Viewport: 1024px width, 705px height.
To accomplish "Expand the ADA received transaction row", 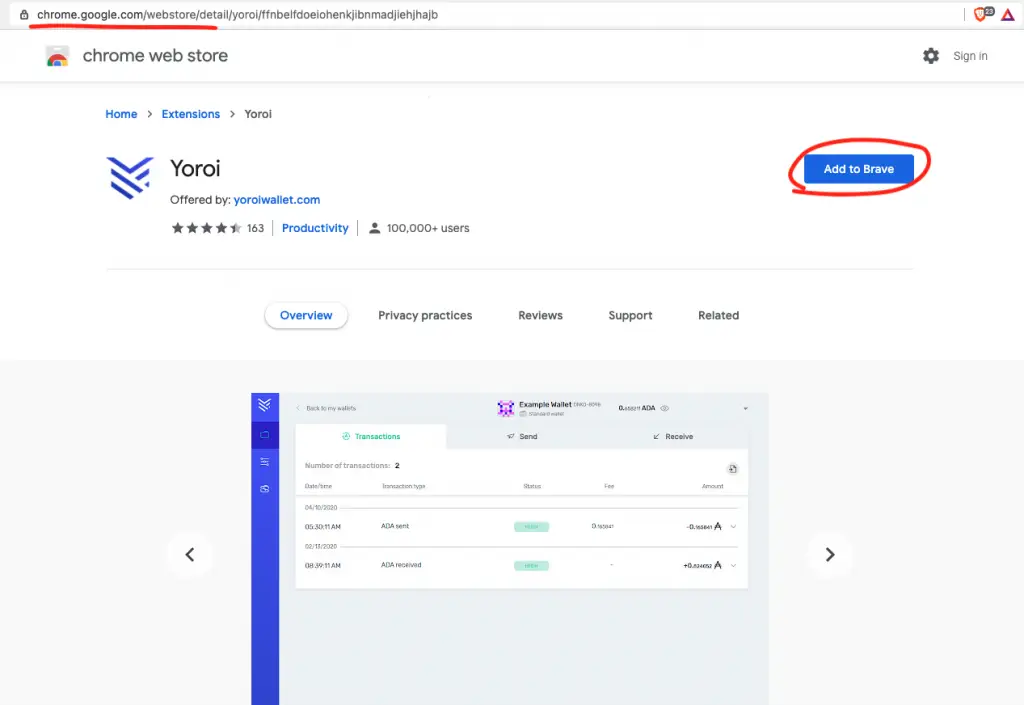I will tap(733, 565).
